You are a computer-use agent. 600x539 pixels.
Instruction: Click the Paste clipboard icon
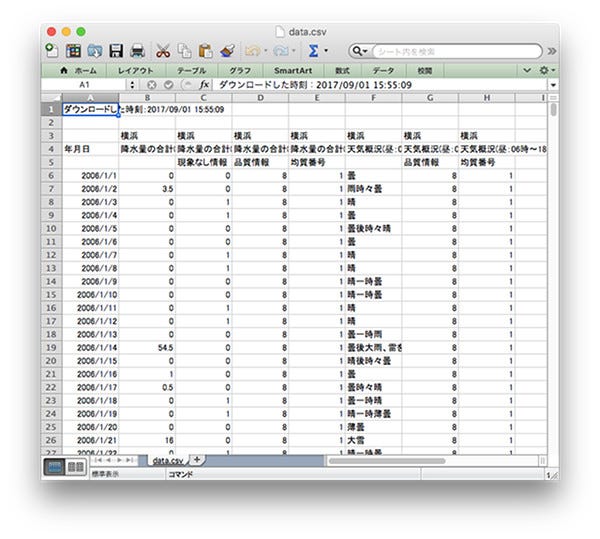click(205, 50)
